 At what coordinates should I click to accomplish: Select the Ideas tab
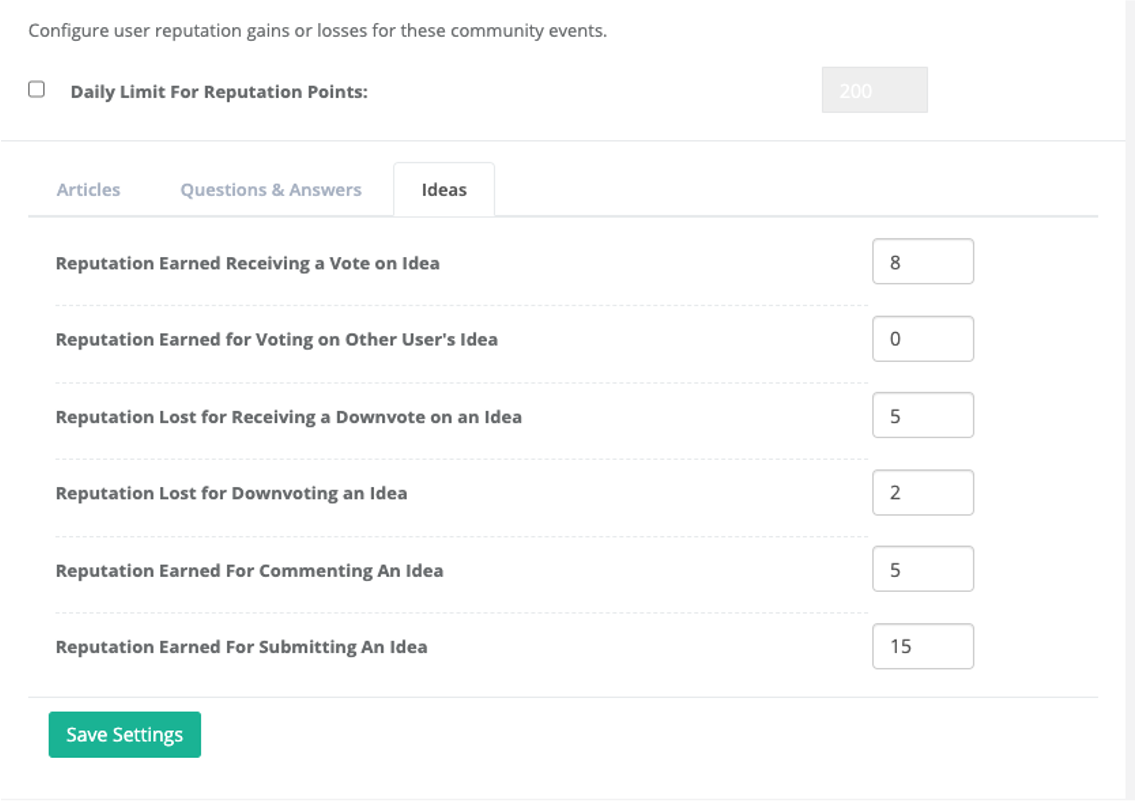pos(444,190)
